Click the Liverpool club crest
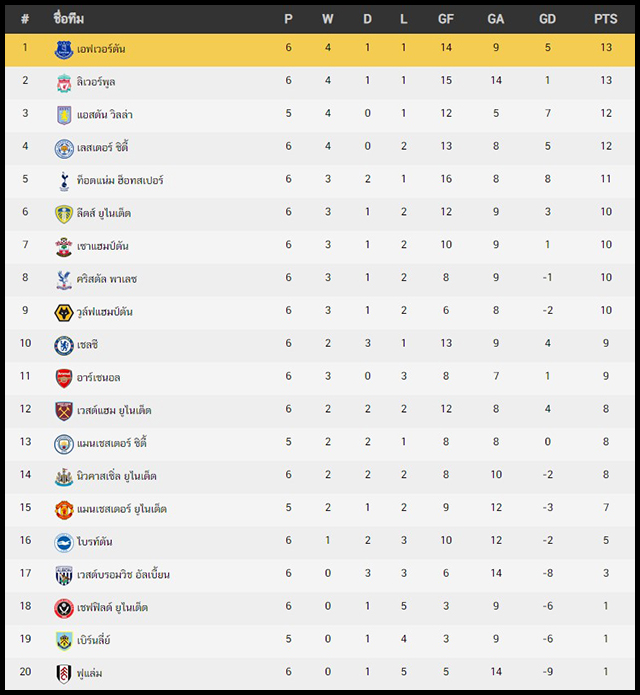Image resolution: width=640 pixels, height=695 pixels. click(x=64, y=82)
